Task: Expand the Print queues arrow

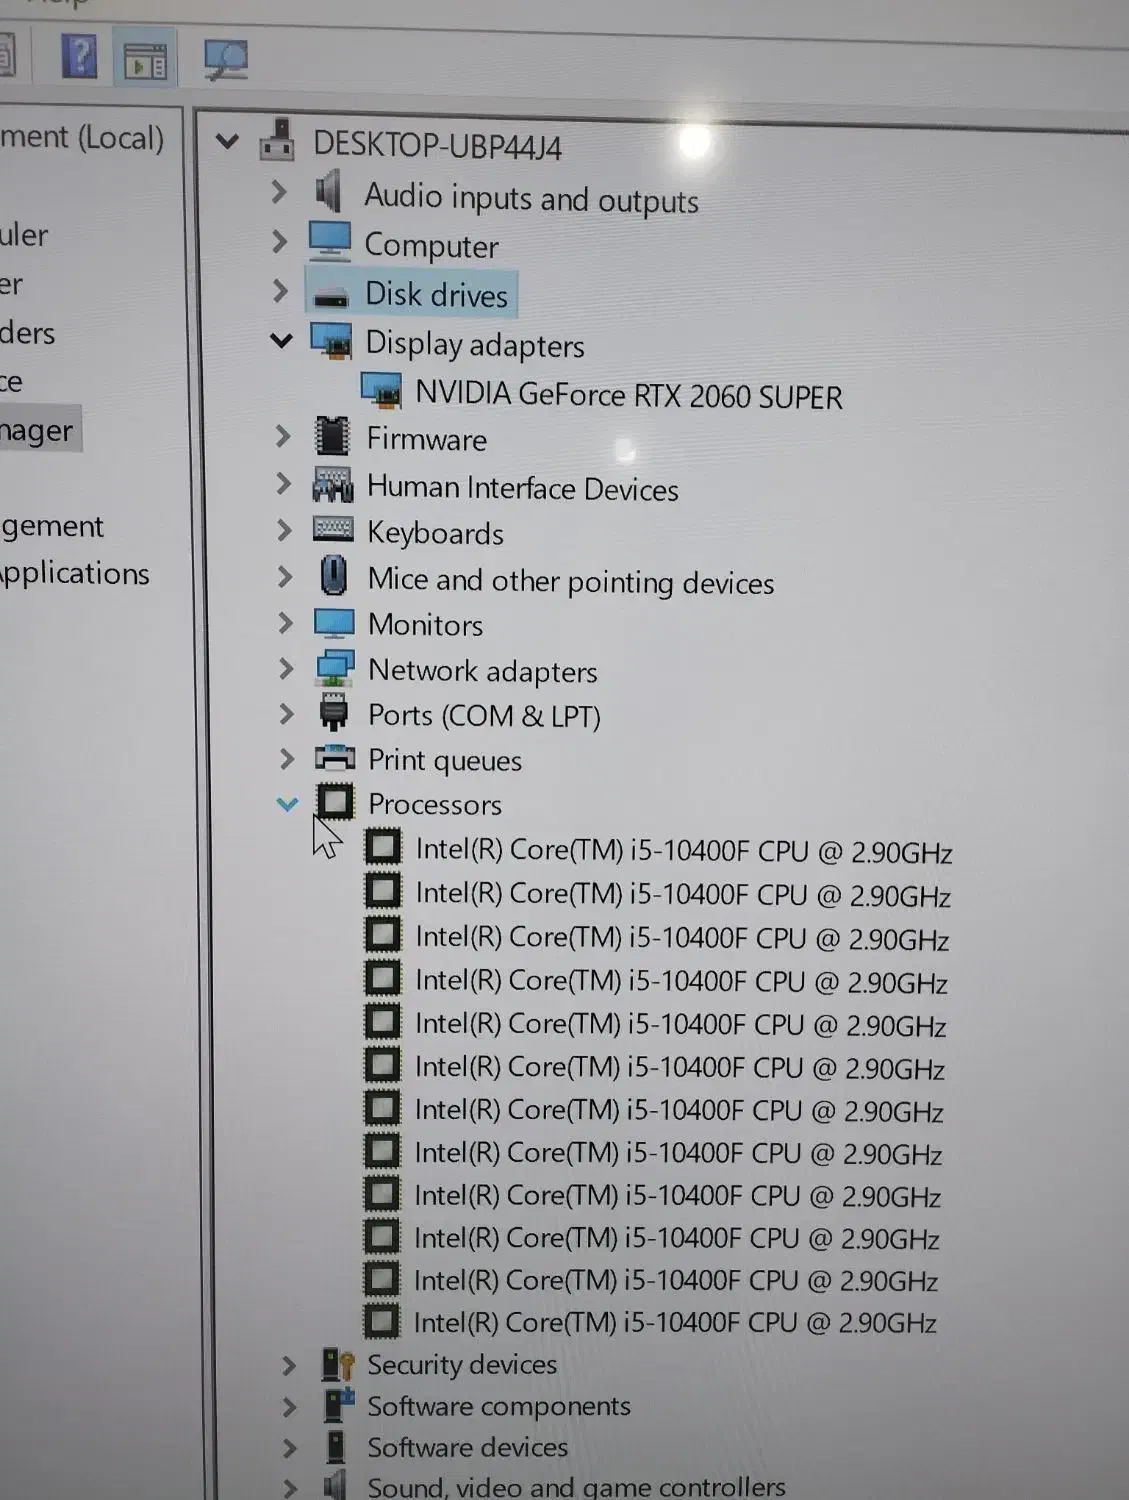Action: (287, 759)
